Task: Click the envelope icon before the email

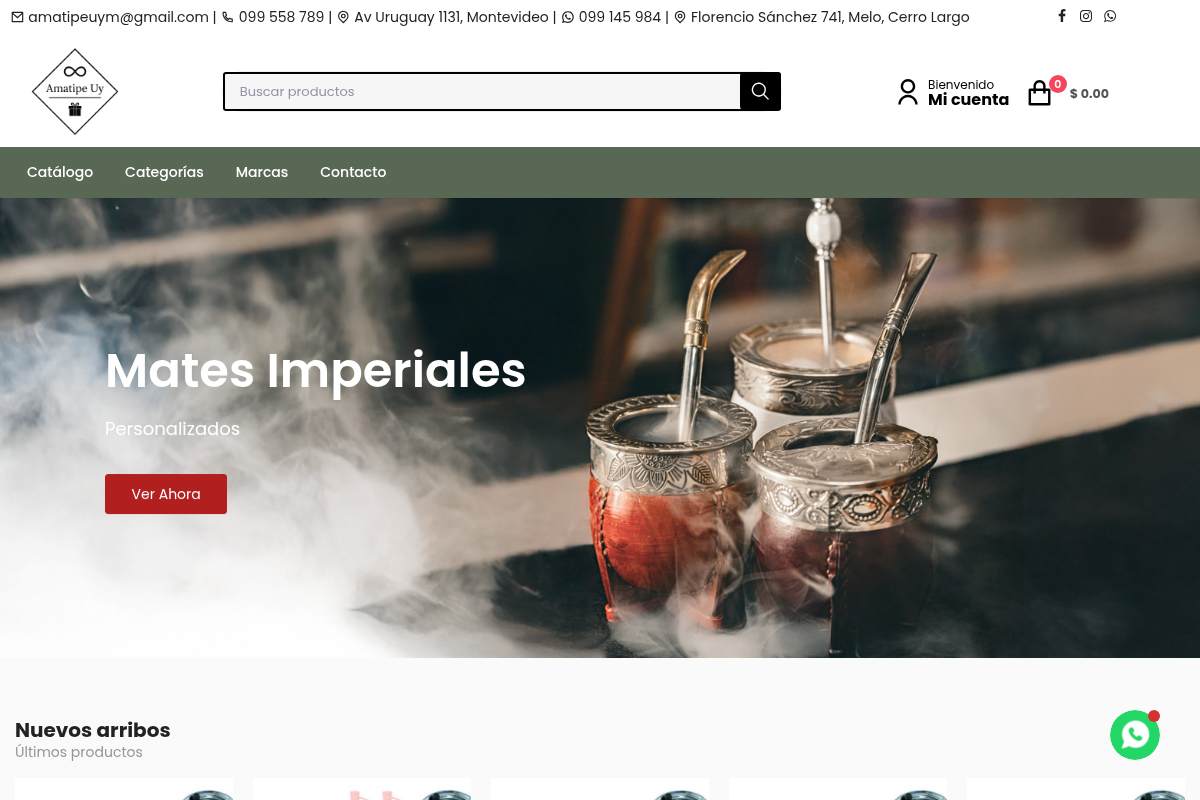Action: (17, 17)
